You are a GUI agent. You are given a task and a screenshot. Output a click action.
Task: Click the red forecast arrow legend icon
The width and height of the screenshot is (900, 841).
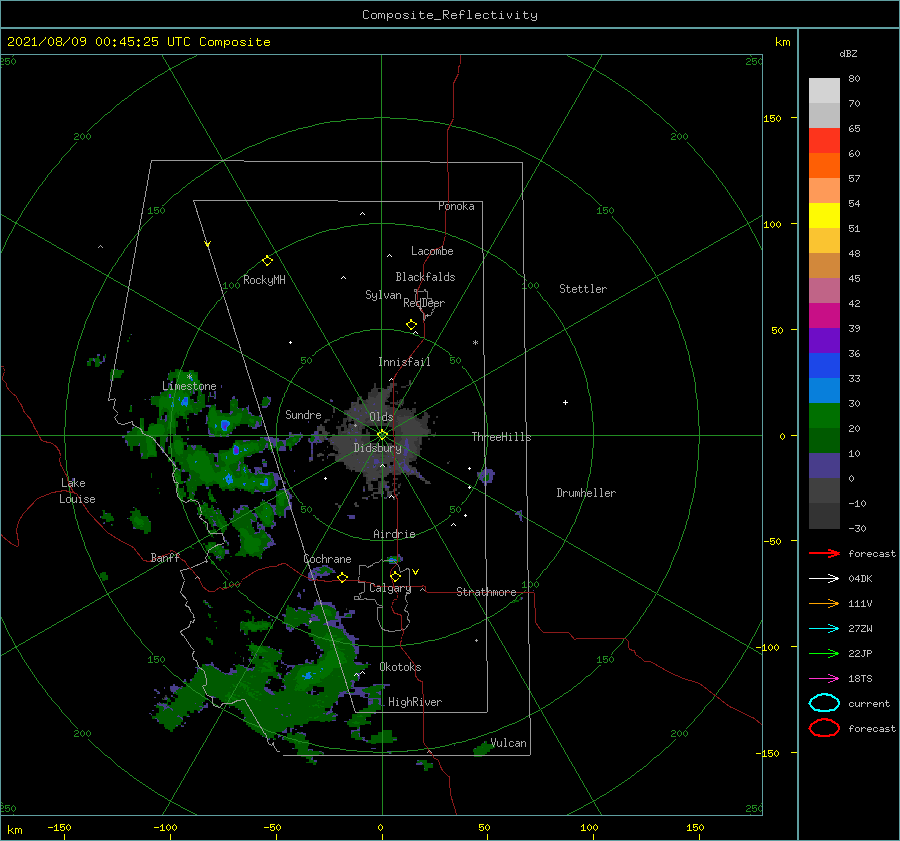pos(824,553)
